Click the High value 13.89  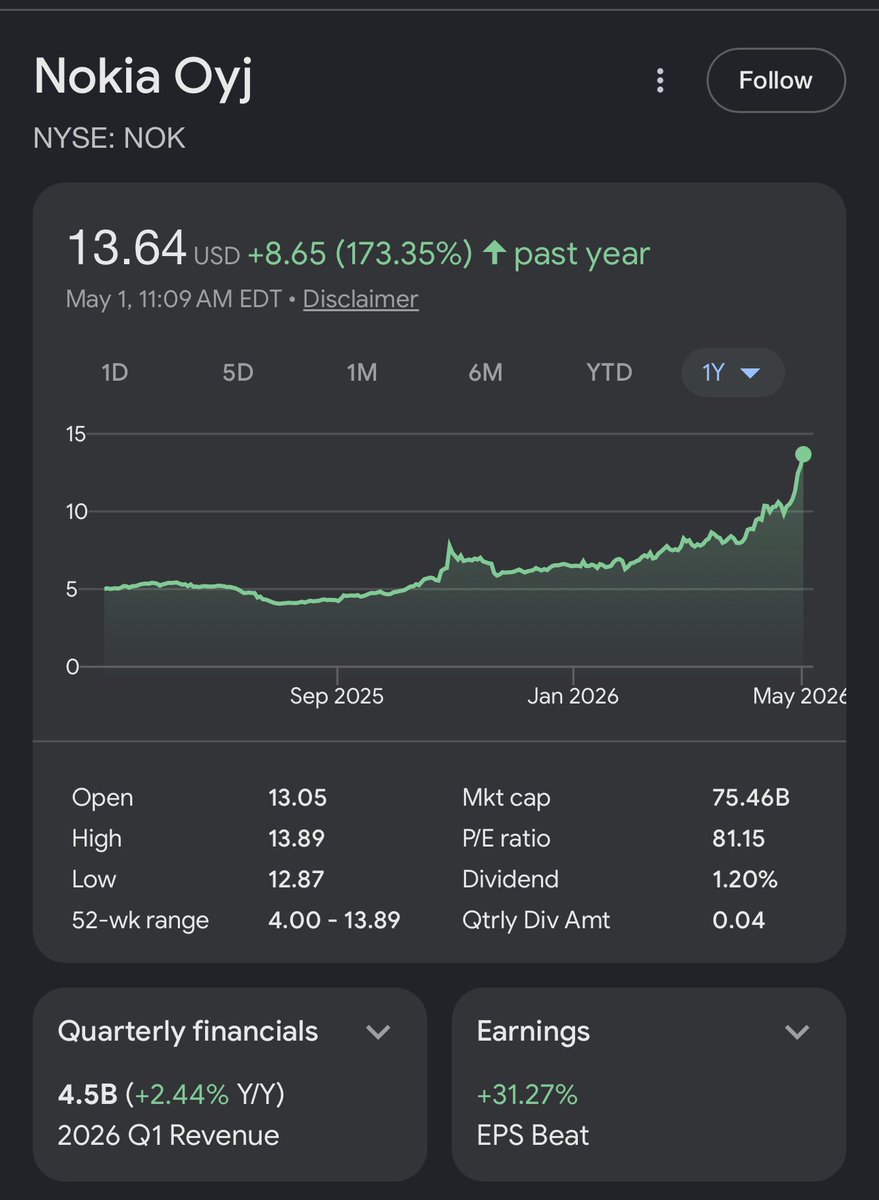(296, 838)
